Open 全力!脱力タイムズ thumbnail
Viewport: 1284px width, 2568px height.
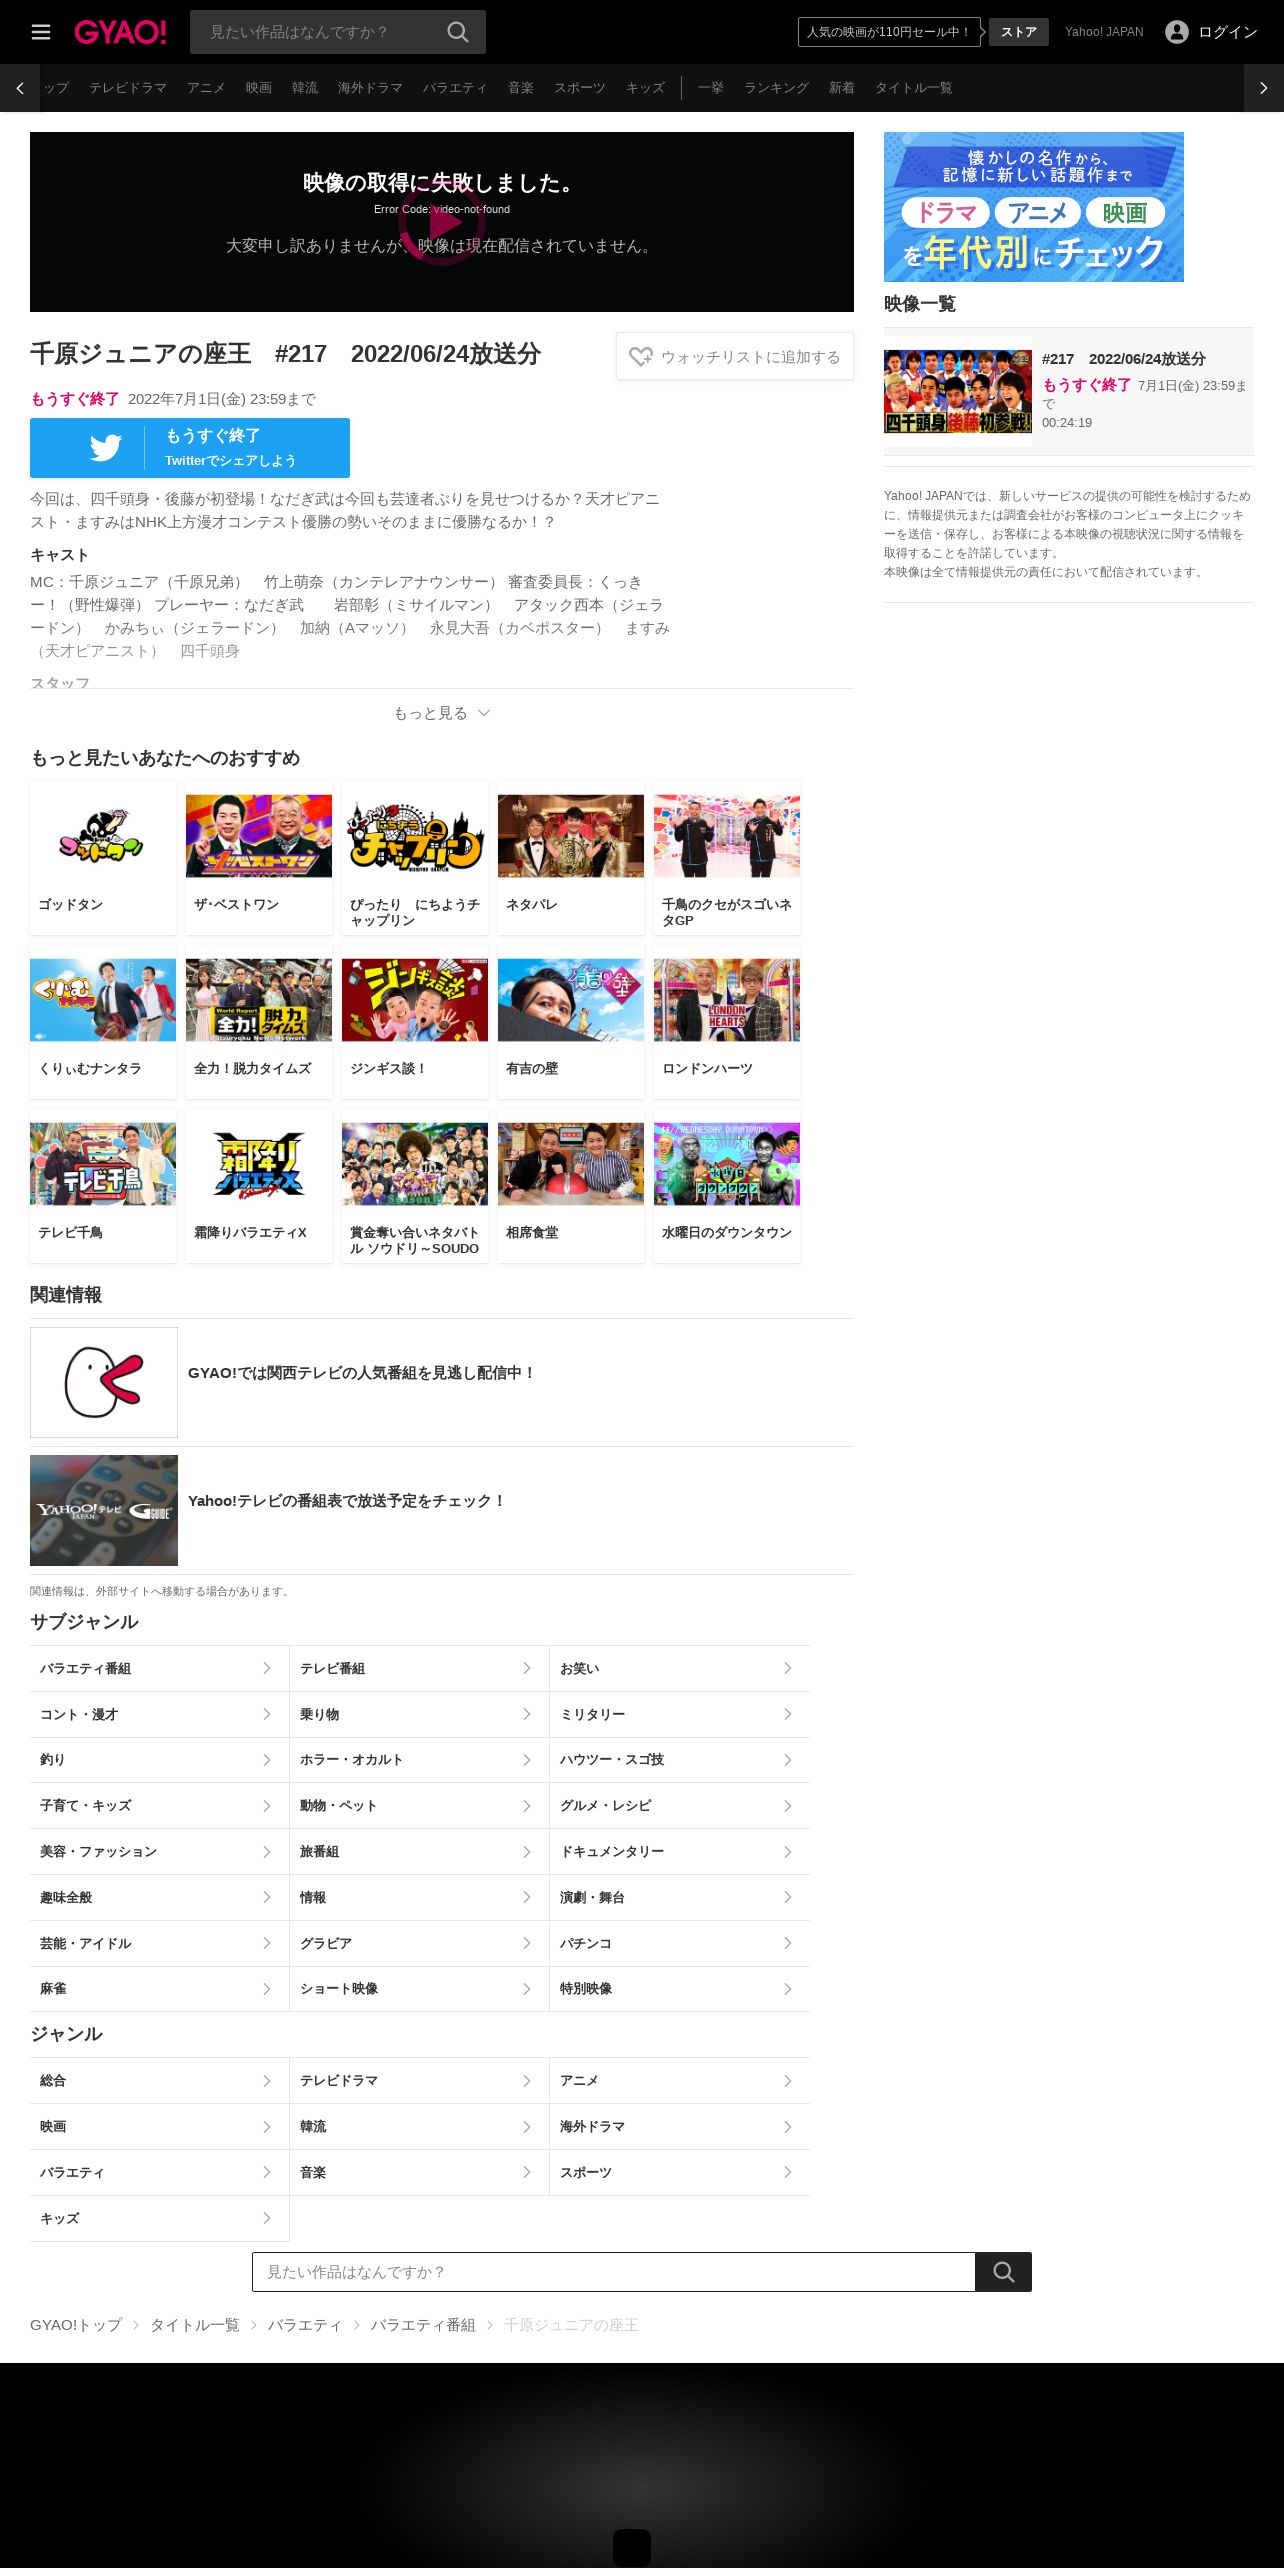(259, 1000)
